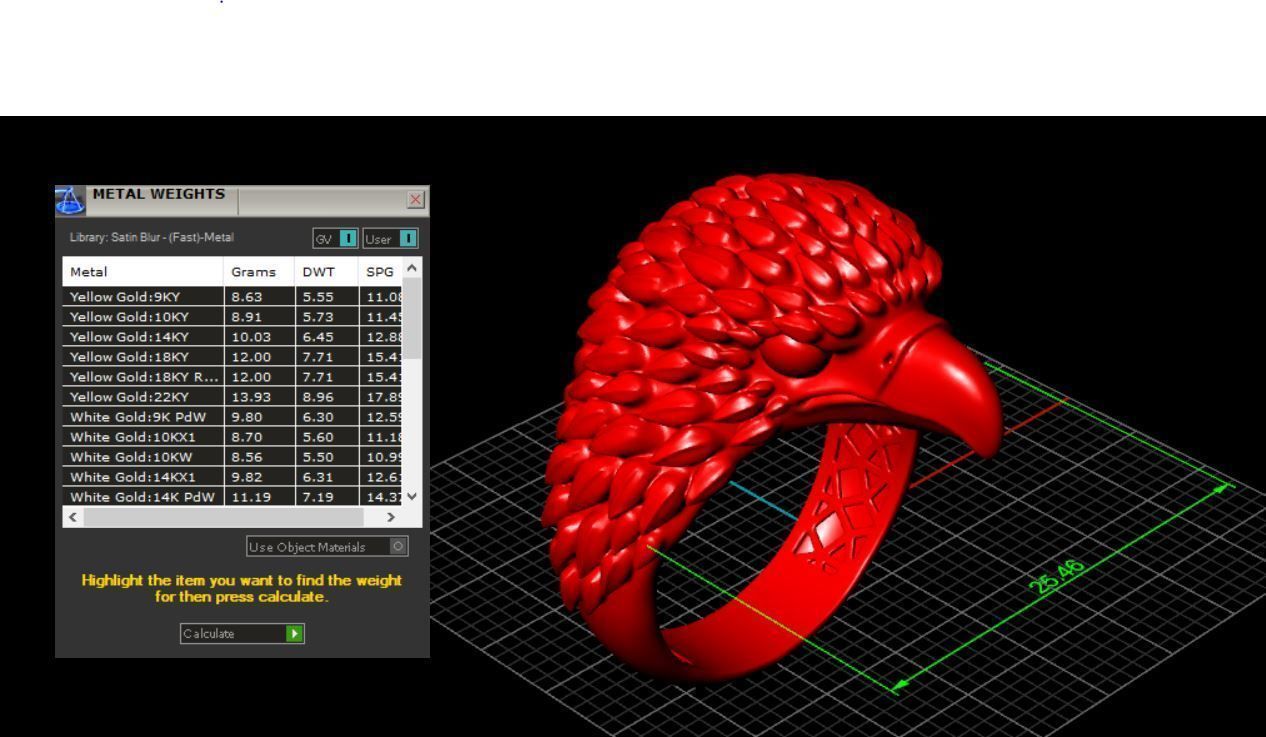Select the White Gold:14K PdW row

(x=232, y=497)
